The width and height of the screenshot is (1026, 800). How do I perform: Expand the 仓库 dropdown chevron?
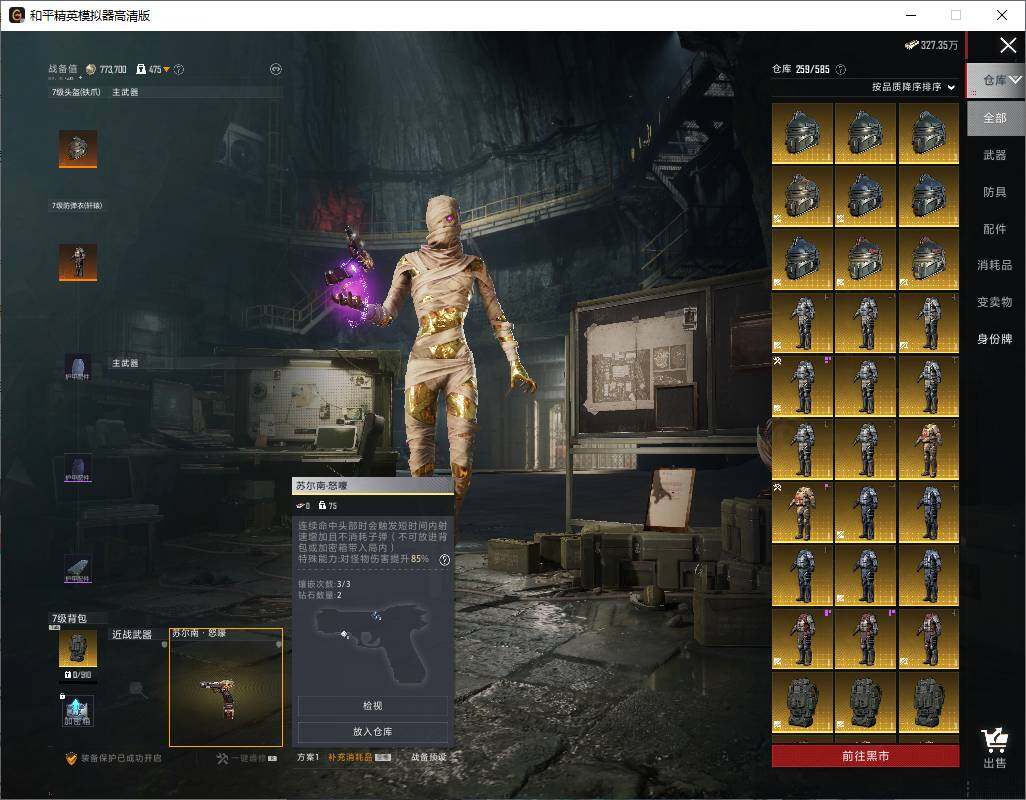[1016, 80]
